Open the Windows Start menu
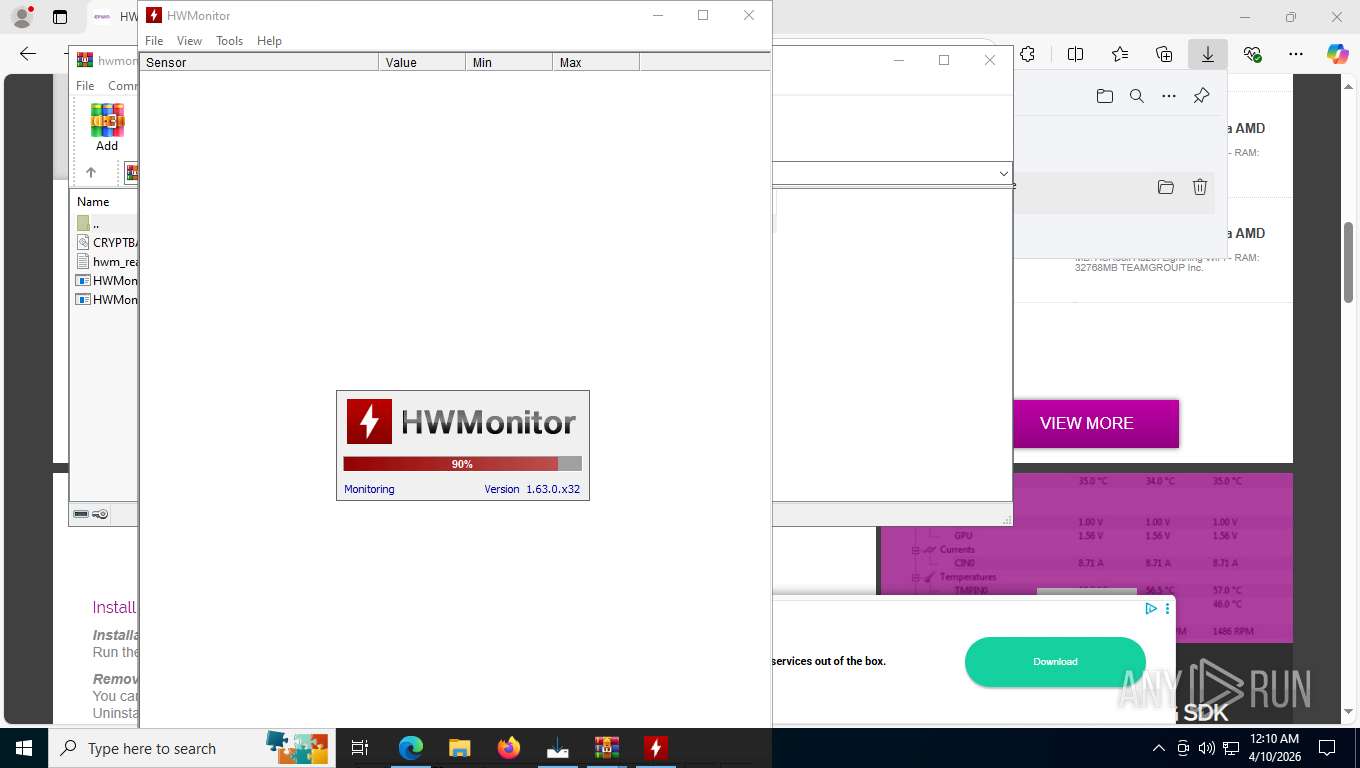Image resolution: width=1360 pixels, height=768 pixels. click(x=23, y=748)
